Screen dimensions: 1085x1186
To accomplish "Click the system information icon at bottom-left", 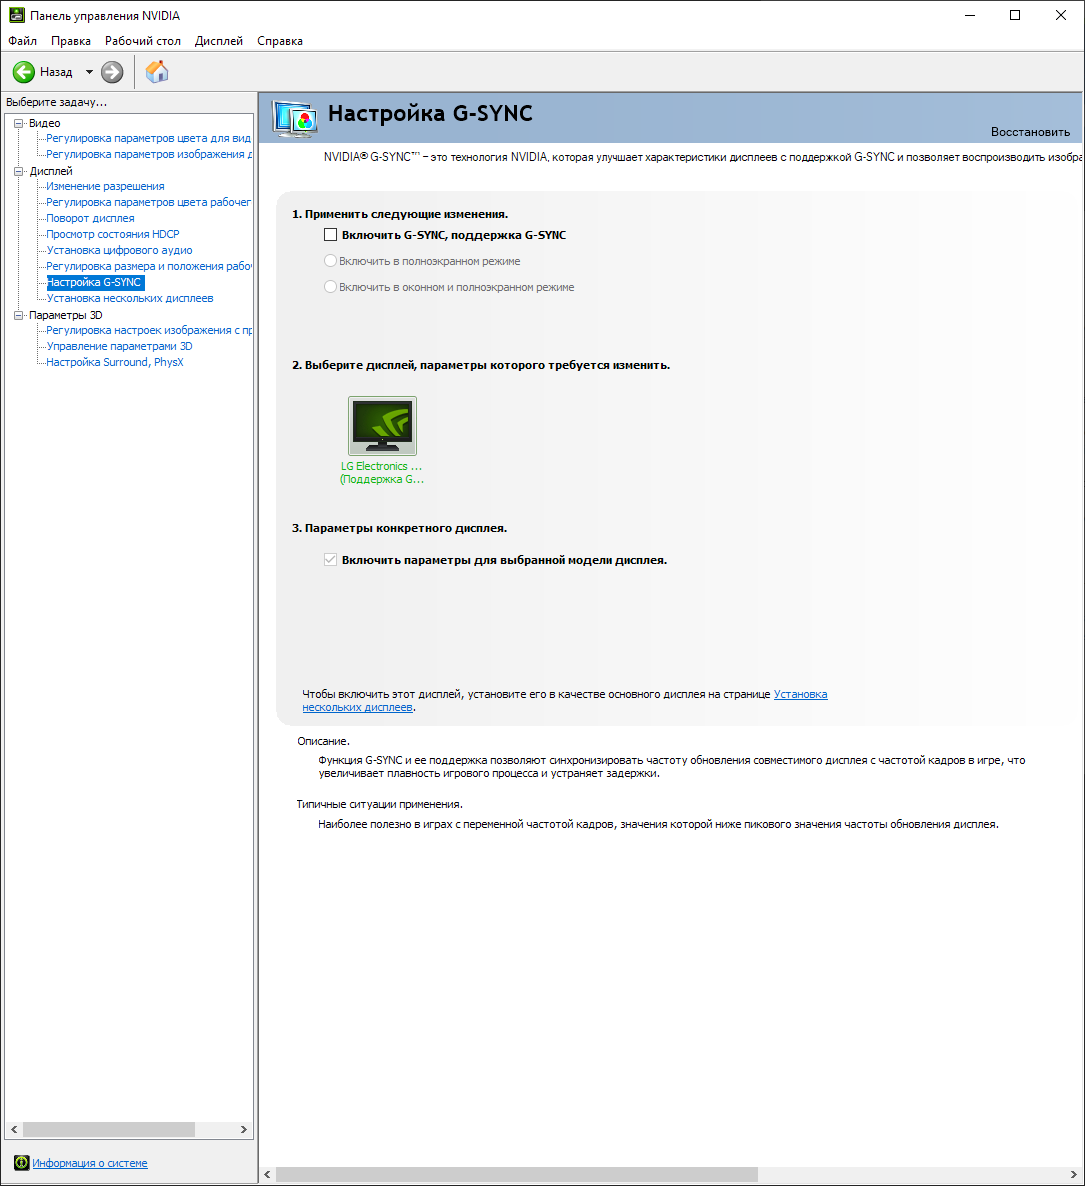I will click(21, 1163).
